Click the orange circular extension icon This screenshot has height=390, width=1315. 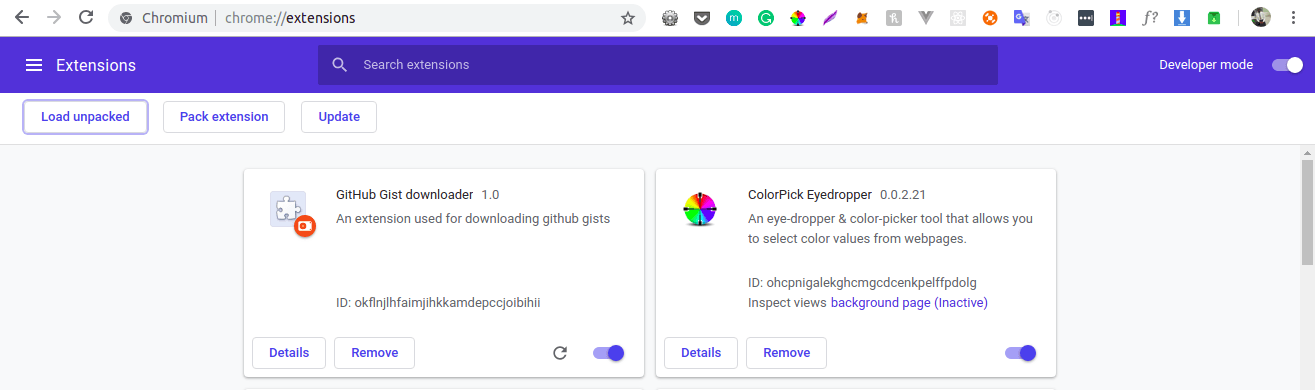(990, 18)
